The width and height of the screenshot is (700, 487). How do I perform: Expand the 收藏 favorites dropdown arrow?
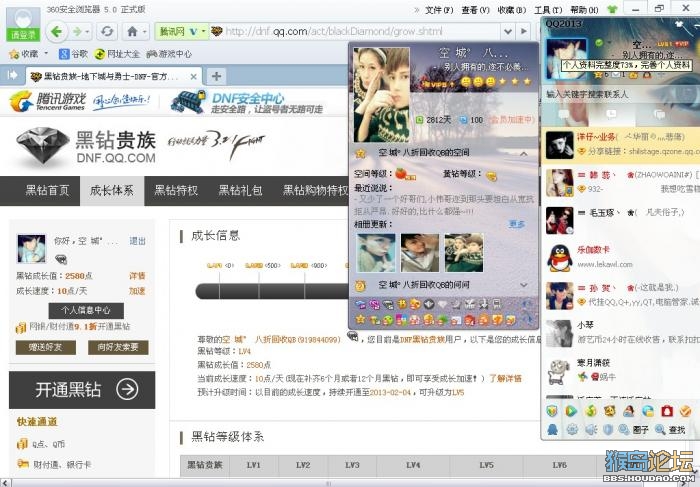(46, 54)
